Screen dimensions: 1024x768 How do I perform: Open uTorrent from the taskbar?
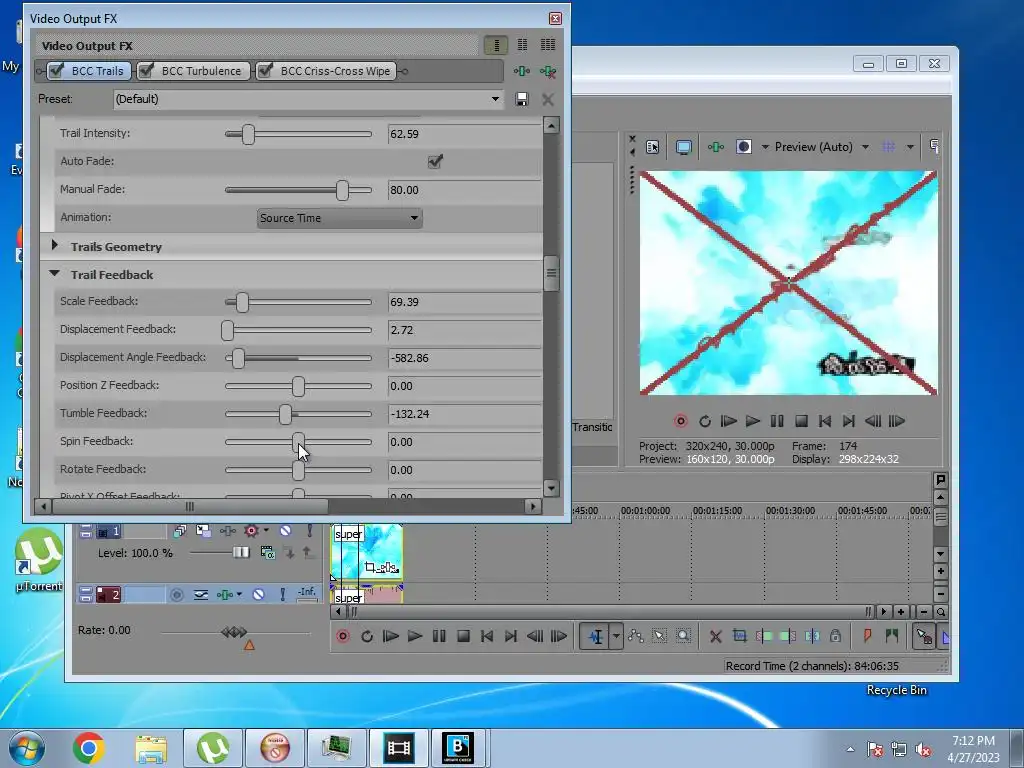(x=213, y=748)
